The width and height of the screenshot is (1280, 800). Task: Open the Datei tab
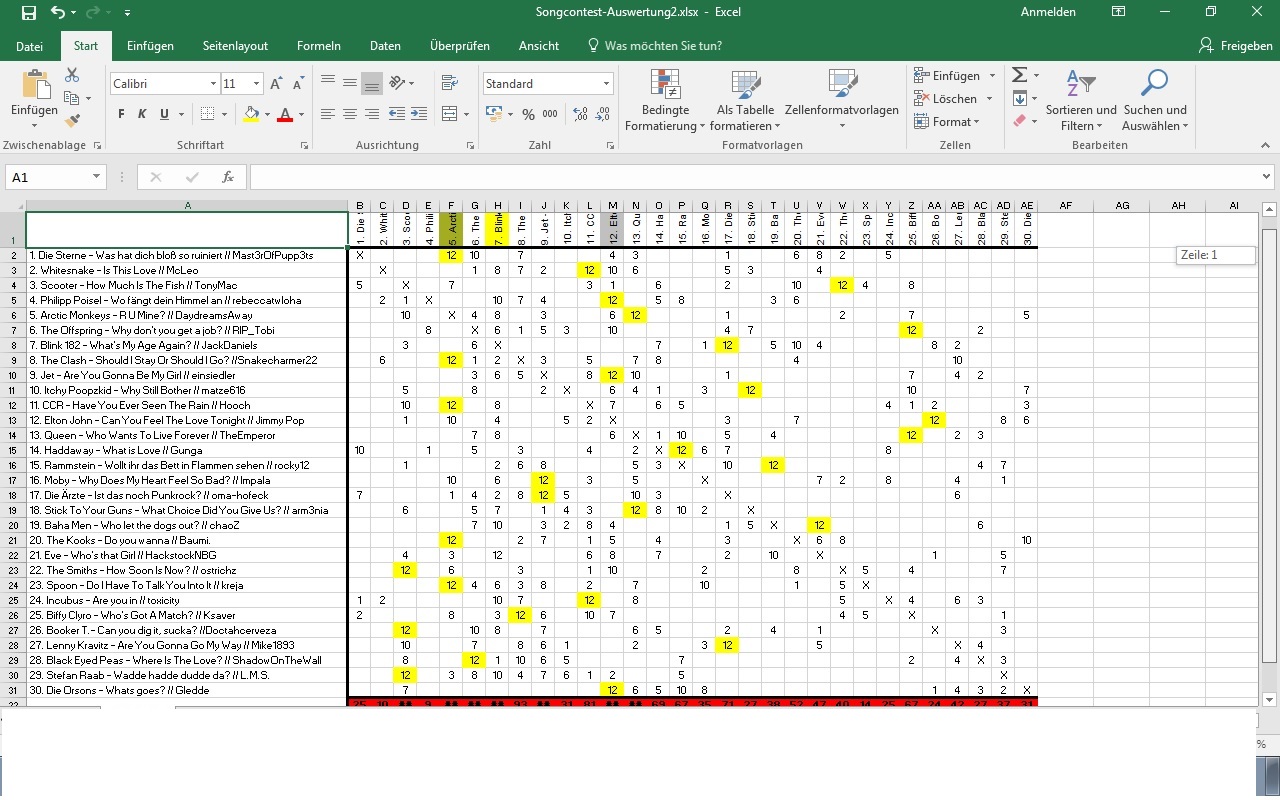pyautogui.click(x=30, y=46)
